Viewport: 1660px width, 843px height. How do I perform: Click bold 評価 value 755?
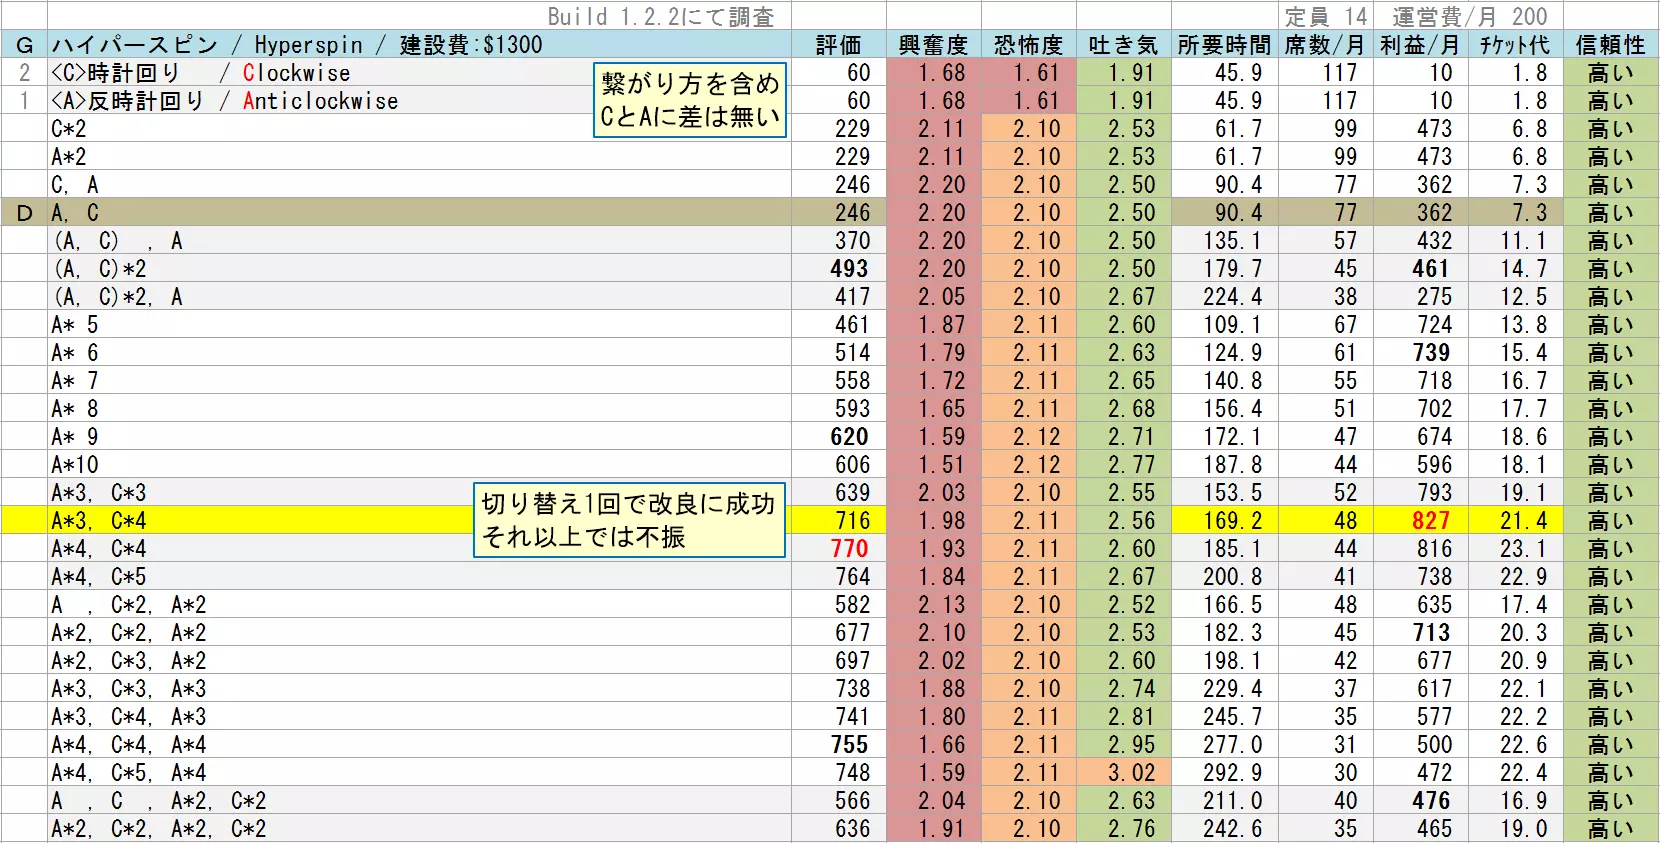(849, 745)
